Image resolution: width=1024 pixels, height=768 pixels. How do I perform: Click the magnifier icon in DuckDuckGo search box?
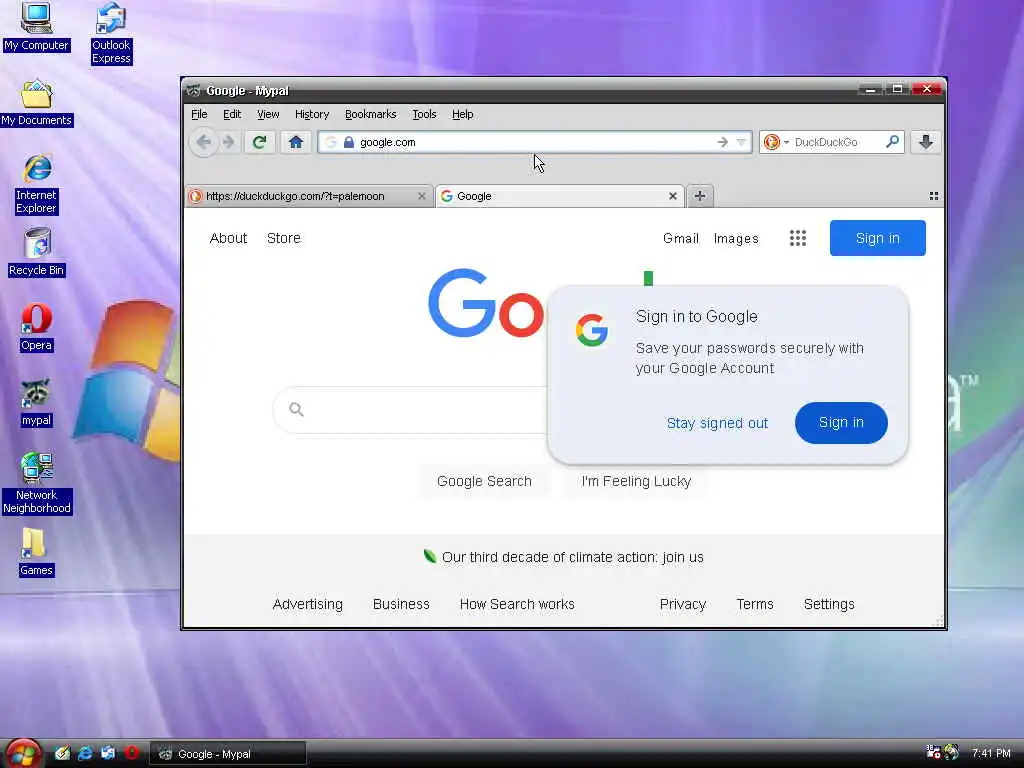pyautogui.click(x=892, y=141)
